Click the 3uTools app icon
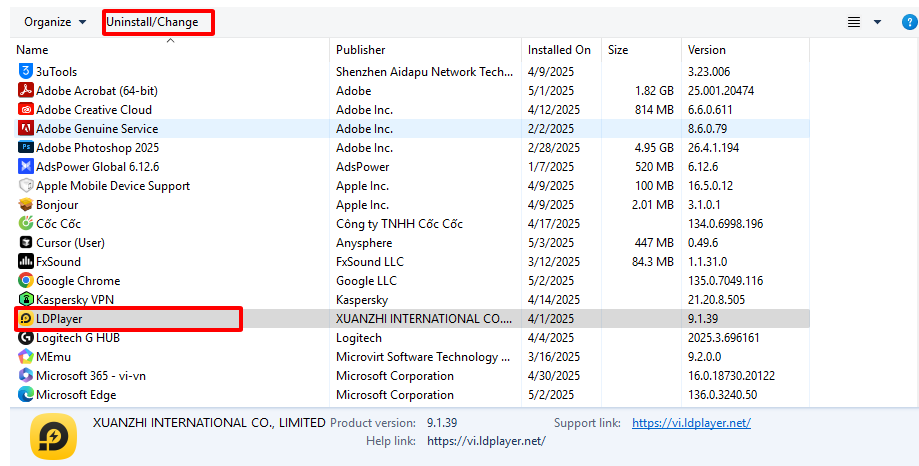Image resolution: width=919 pixels, height=466 pixels. 25,72
